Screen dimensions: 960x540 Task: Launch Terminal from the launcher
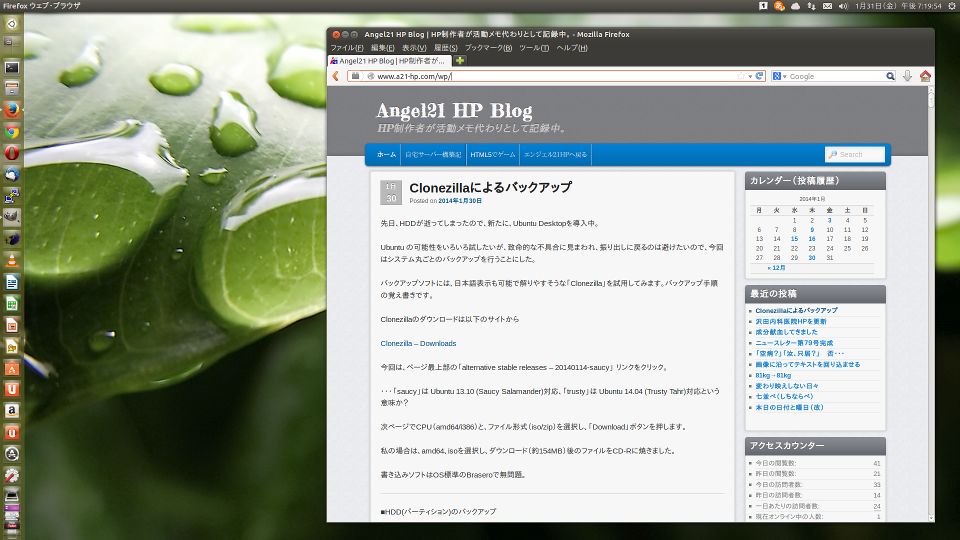pos(12,67)
